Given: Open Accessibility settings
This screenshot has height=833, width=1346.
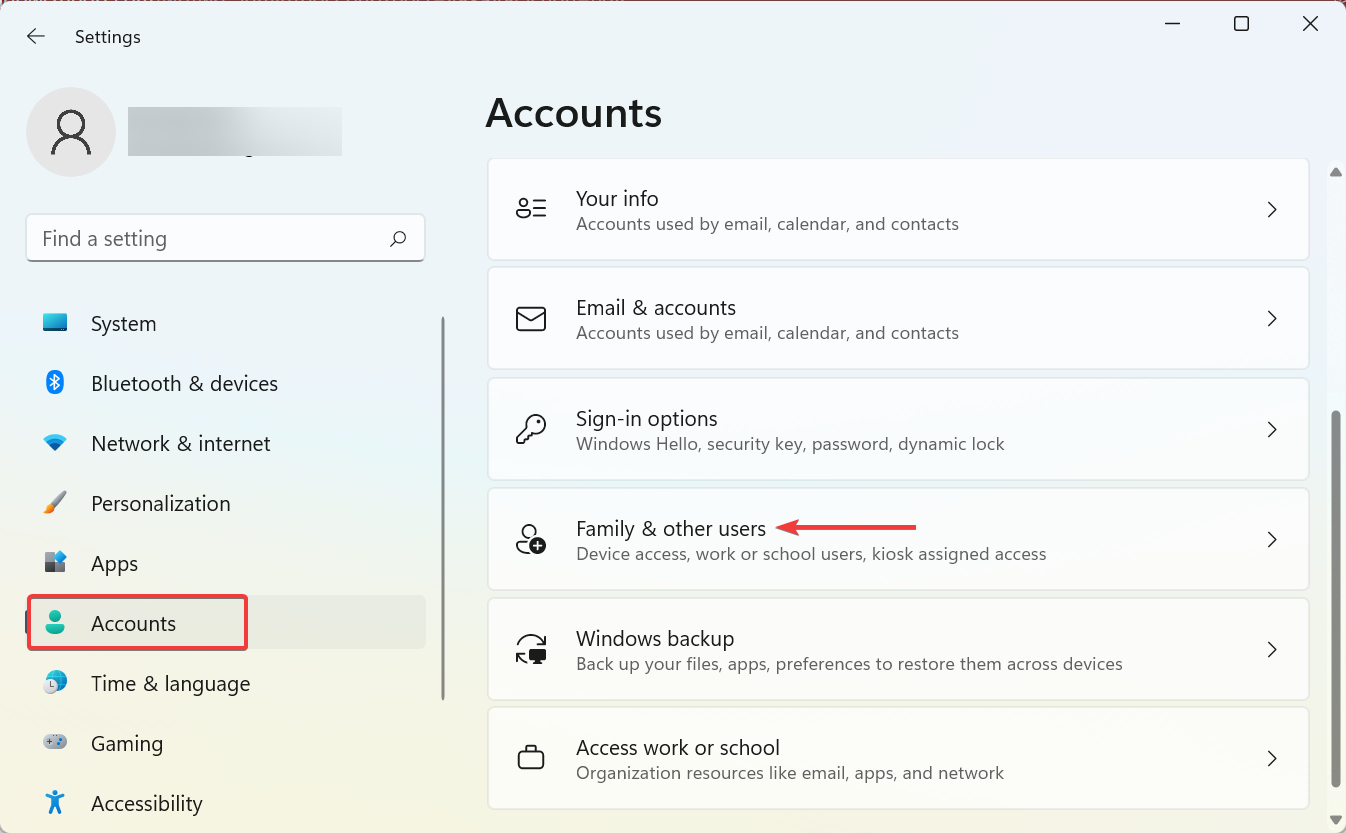Looking at the screenshot, I should point(226,803).
